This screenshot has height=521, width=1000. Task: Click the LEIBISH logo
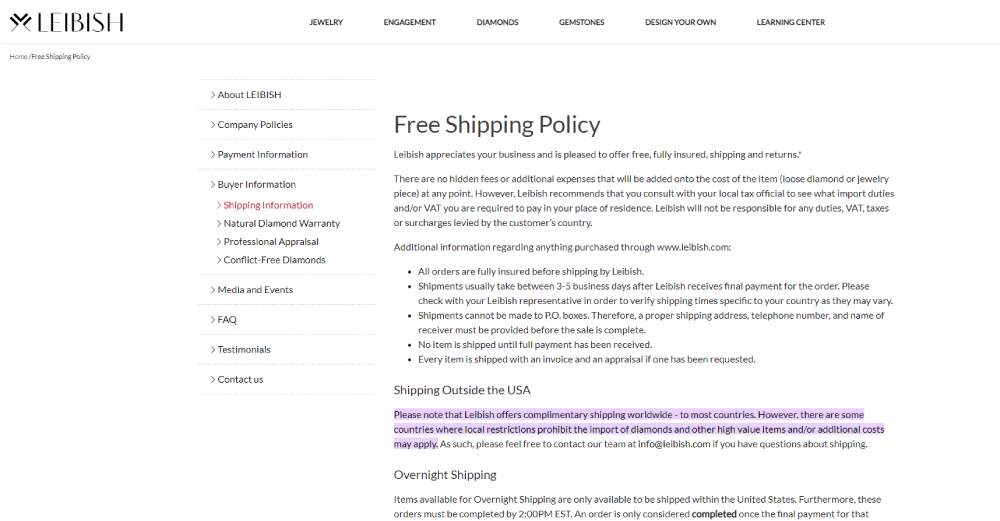tap(66, 22)
